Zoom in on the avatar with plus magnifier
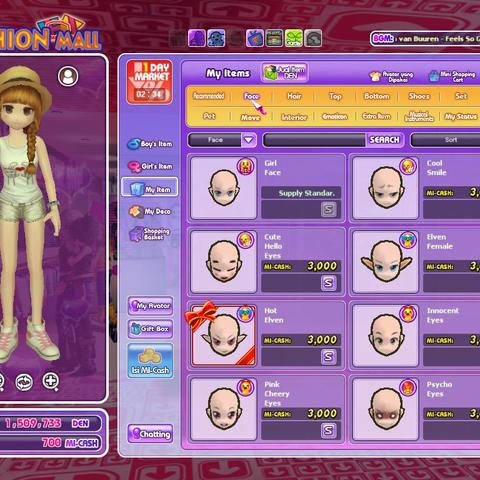480x480 pixels. pyautogui.click(x=51, y=381)
